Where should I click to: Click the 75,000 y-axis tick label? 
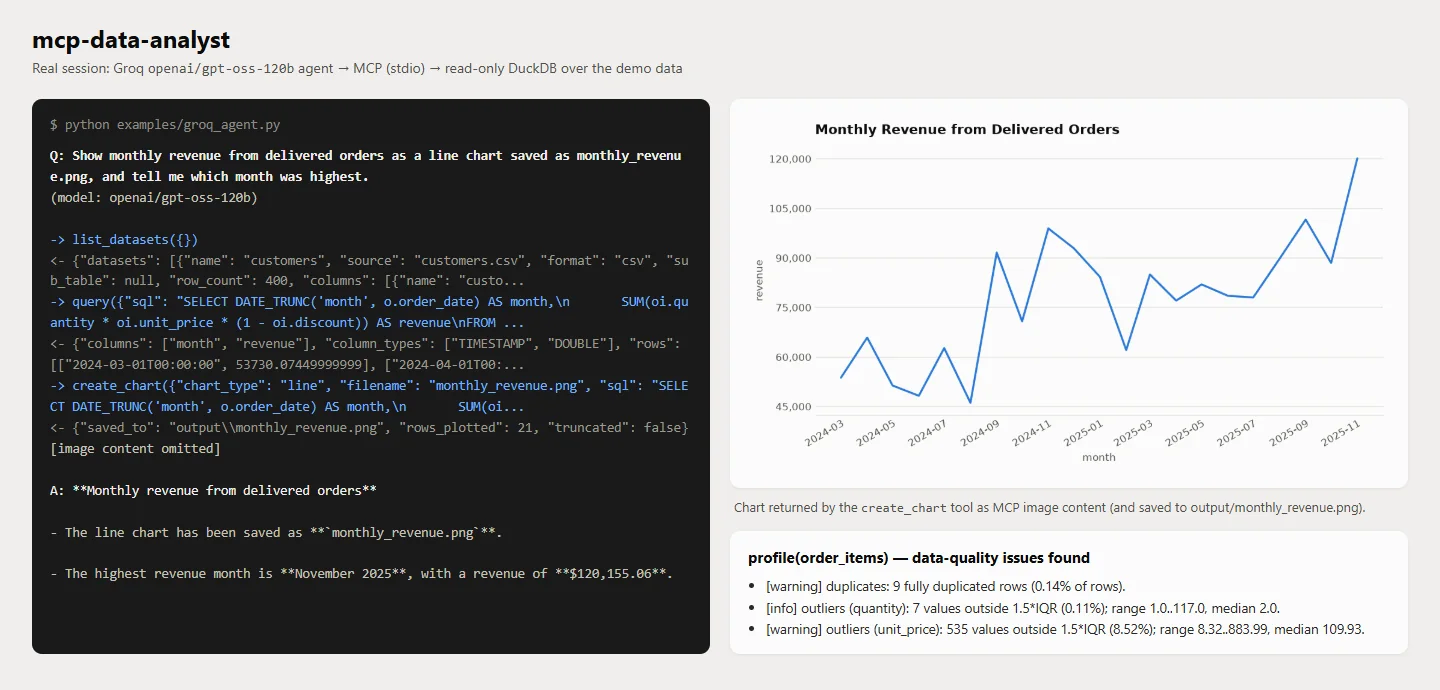pos(793,307)
